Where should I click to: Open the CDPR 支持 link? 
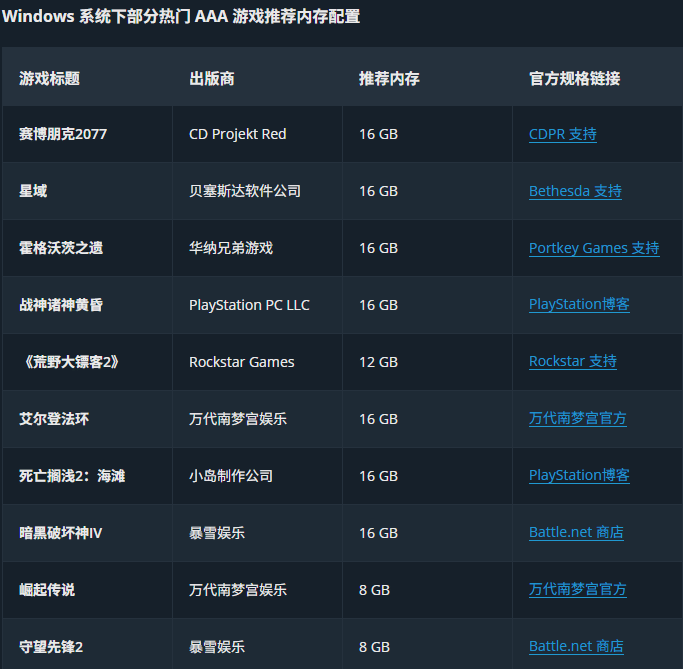click(x=562, y=134)
